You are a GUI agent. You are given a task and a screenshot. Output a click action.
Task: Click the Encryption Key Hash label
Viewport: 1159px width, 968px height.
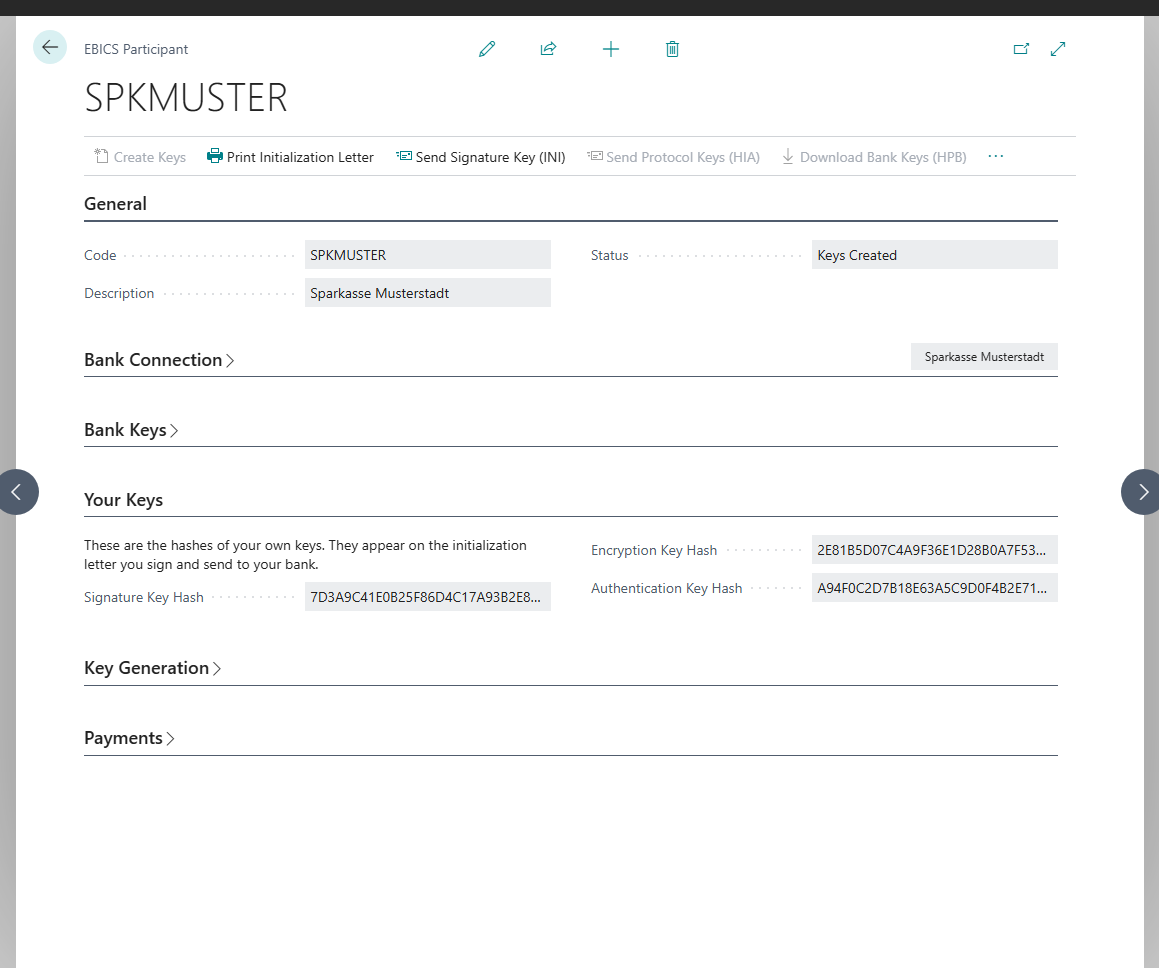tap(653, 551)
